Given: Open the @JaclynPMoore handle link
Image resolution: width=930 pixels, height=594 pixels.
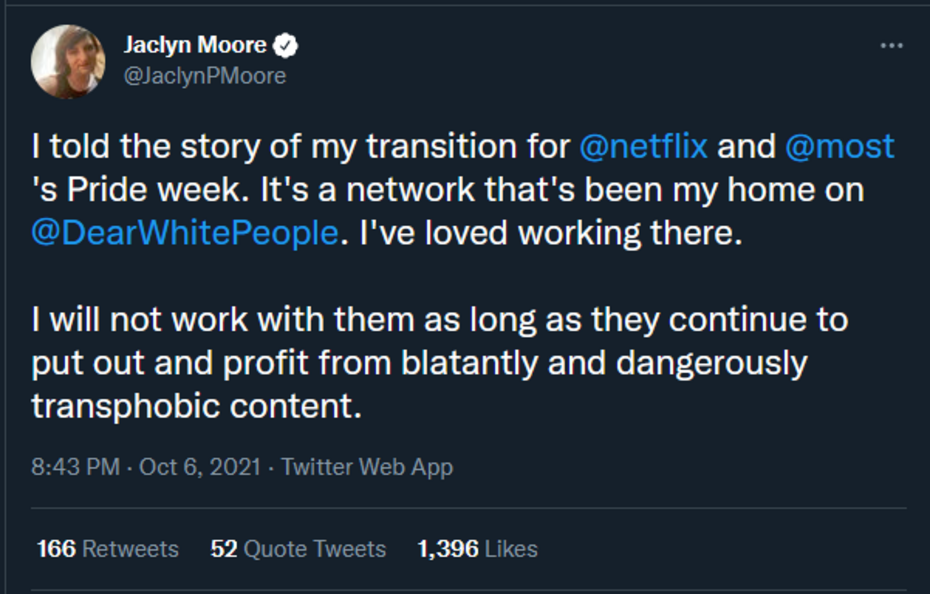Looking at the screenshot, I should 204,76.
